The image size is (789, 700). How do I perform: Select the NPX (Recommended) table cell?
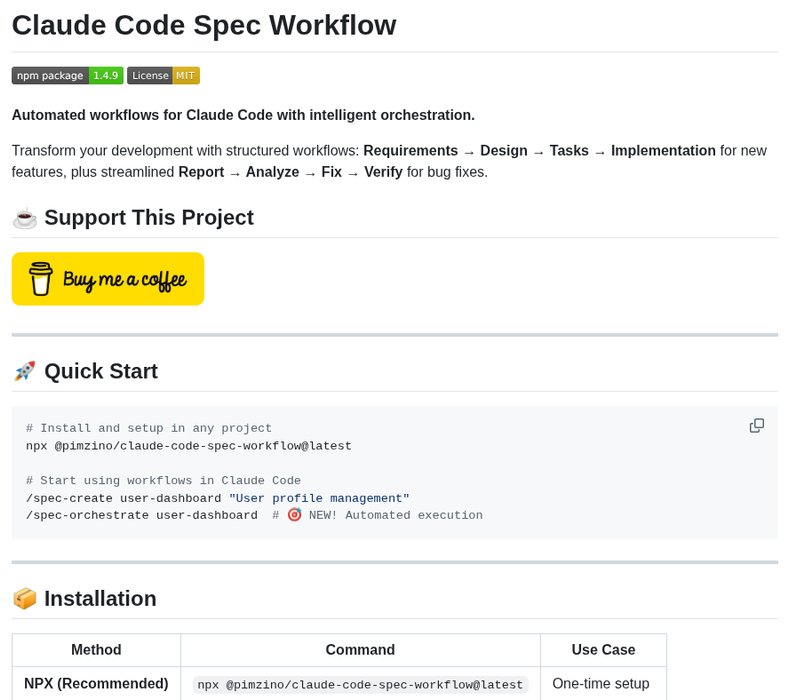(x=96, y=684)
